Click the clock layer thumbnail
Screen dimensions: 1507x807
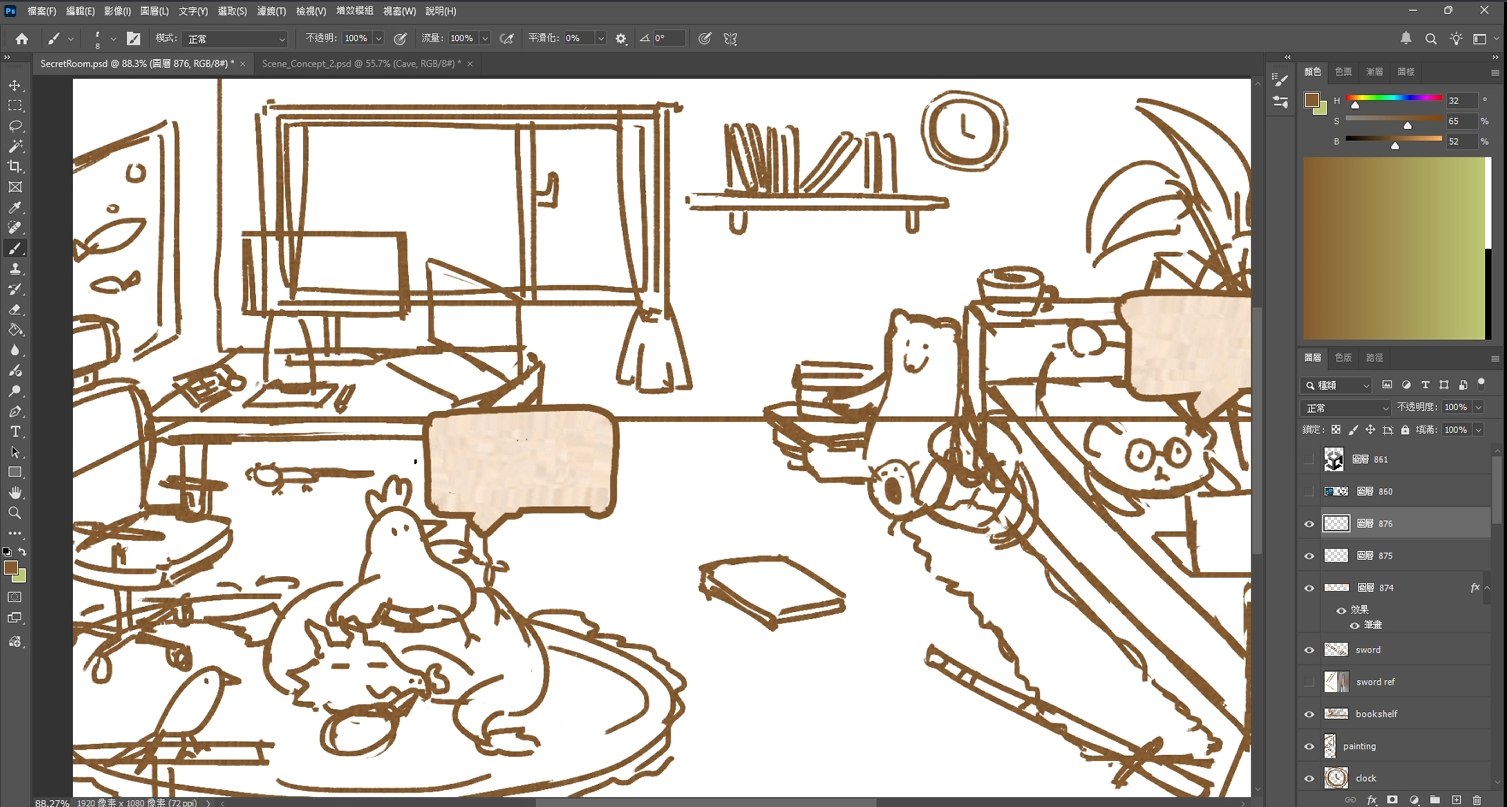(1336, 778)
